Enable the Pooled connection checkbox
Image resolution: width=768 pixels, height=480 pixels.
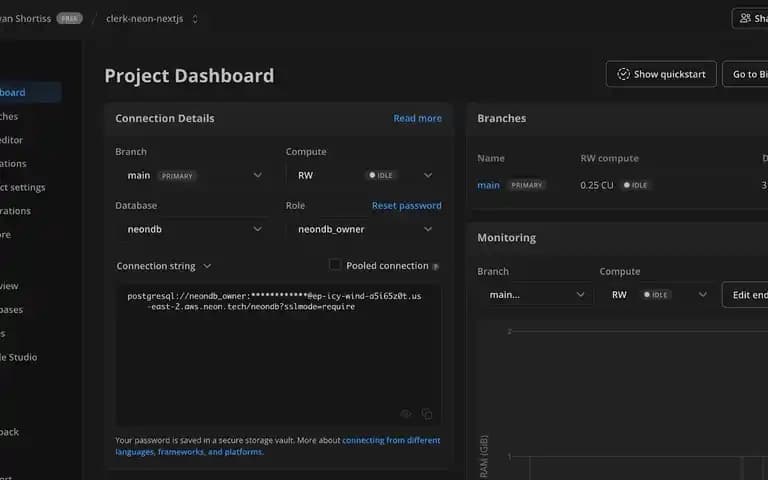tap(335, 265)
